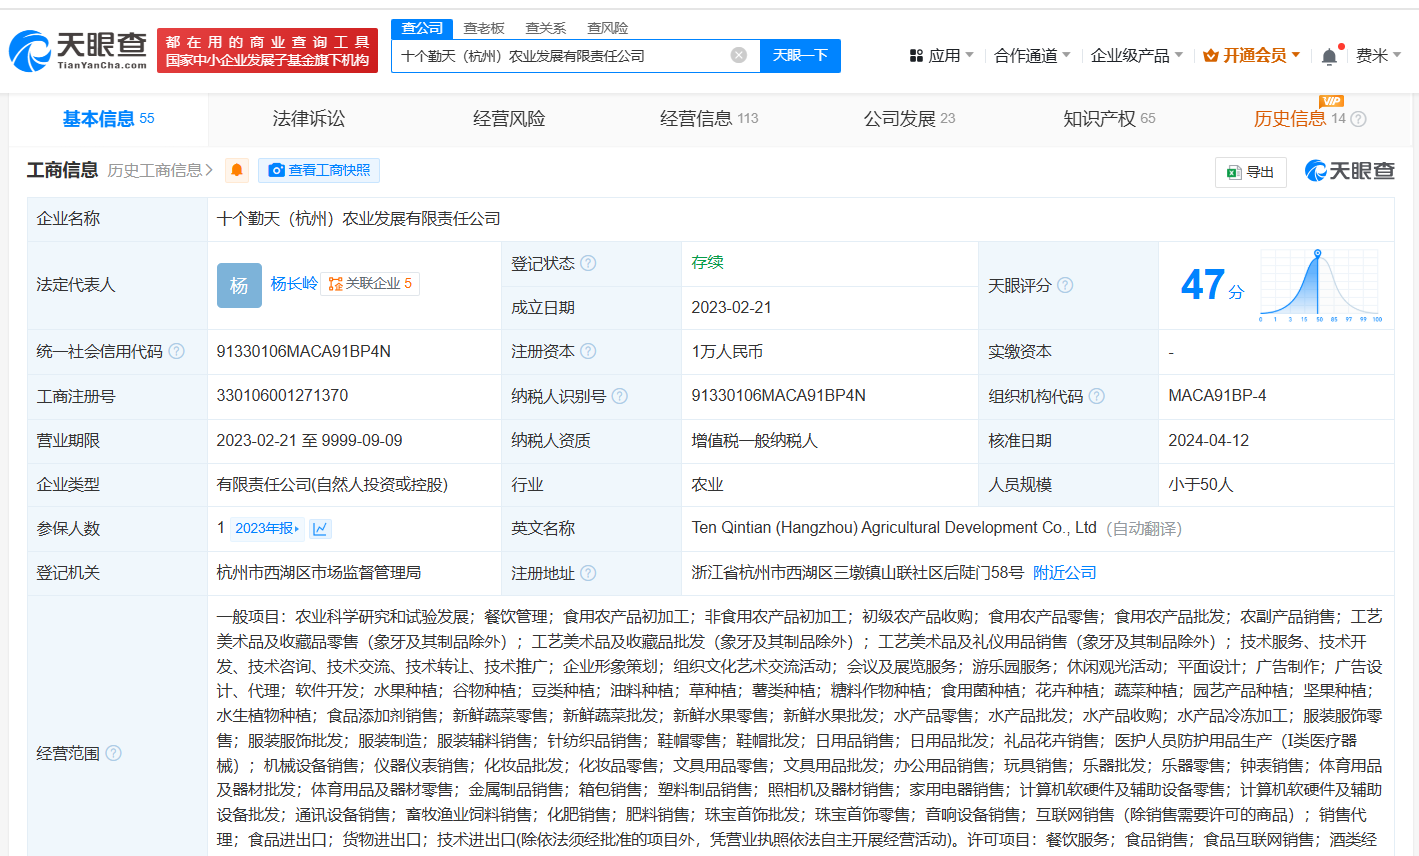This screenshot has height=856, width=1419.
Task: Open the 企业级产品 dropdown
Action: [1136, 56]
